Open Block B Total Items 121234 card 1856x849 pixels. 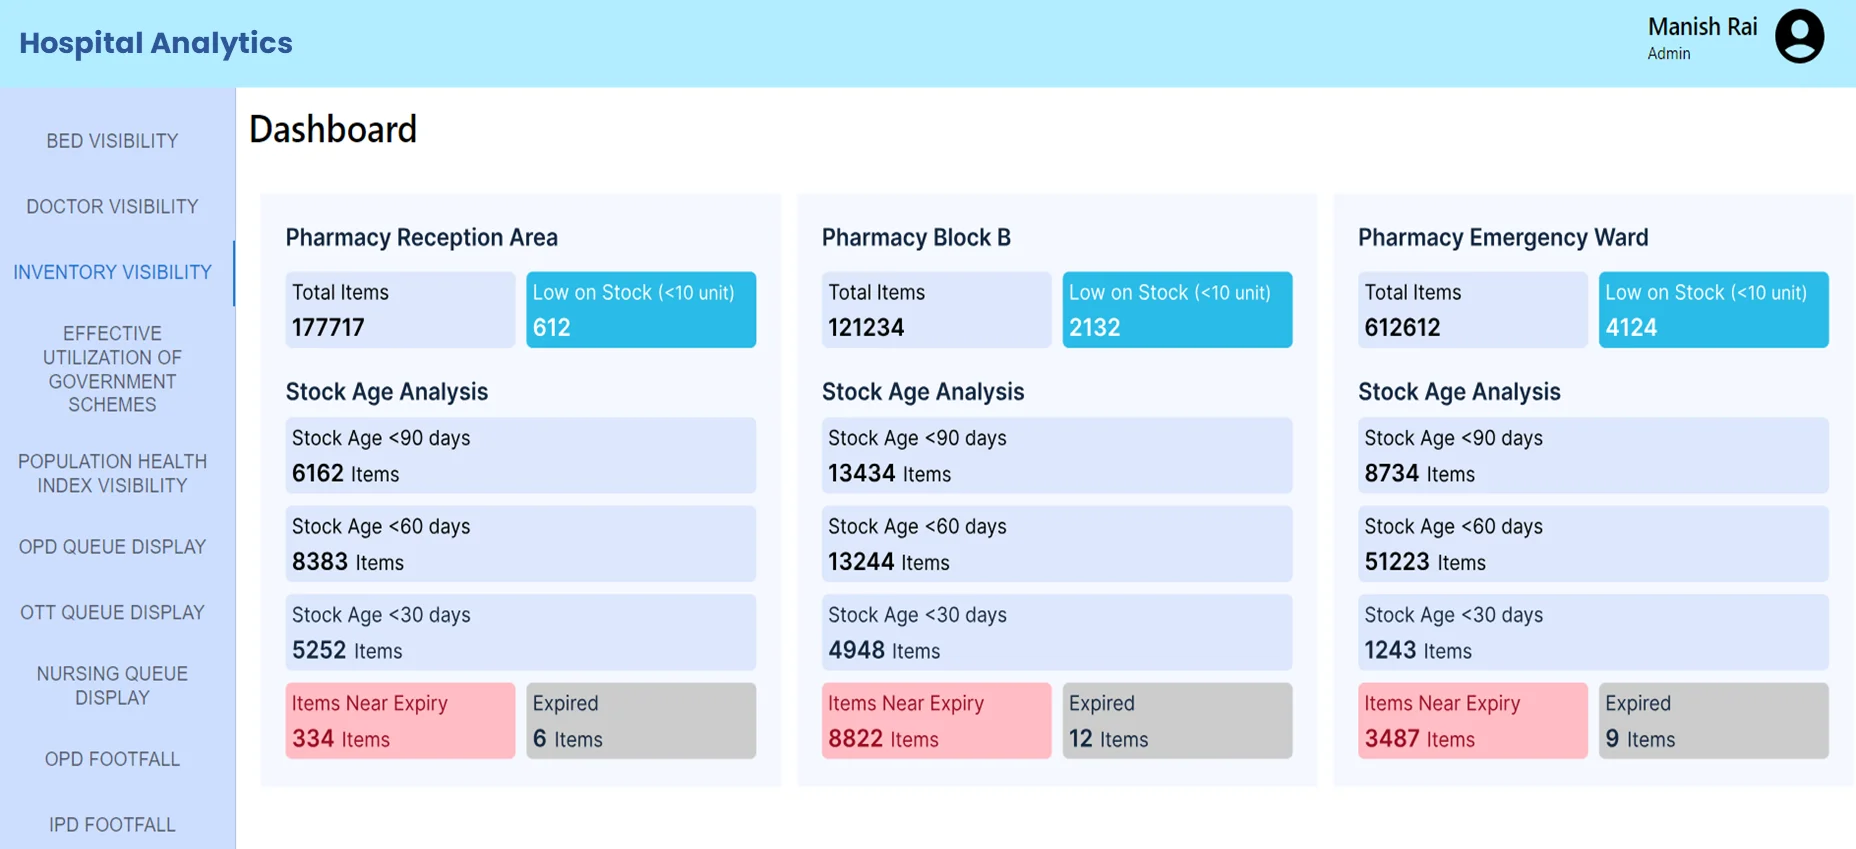point(936,310)
